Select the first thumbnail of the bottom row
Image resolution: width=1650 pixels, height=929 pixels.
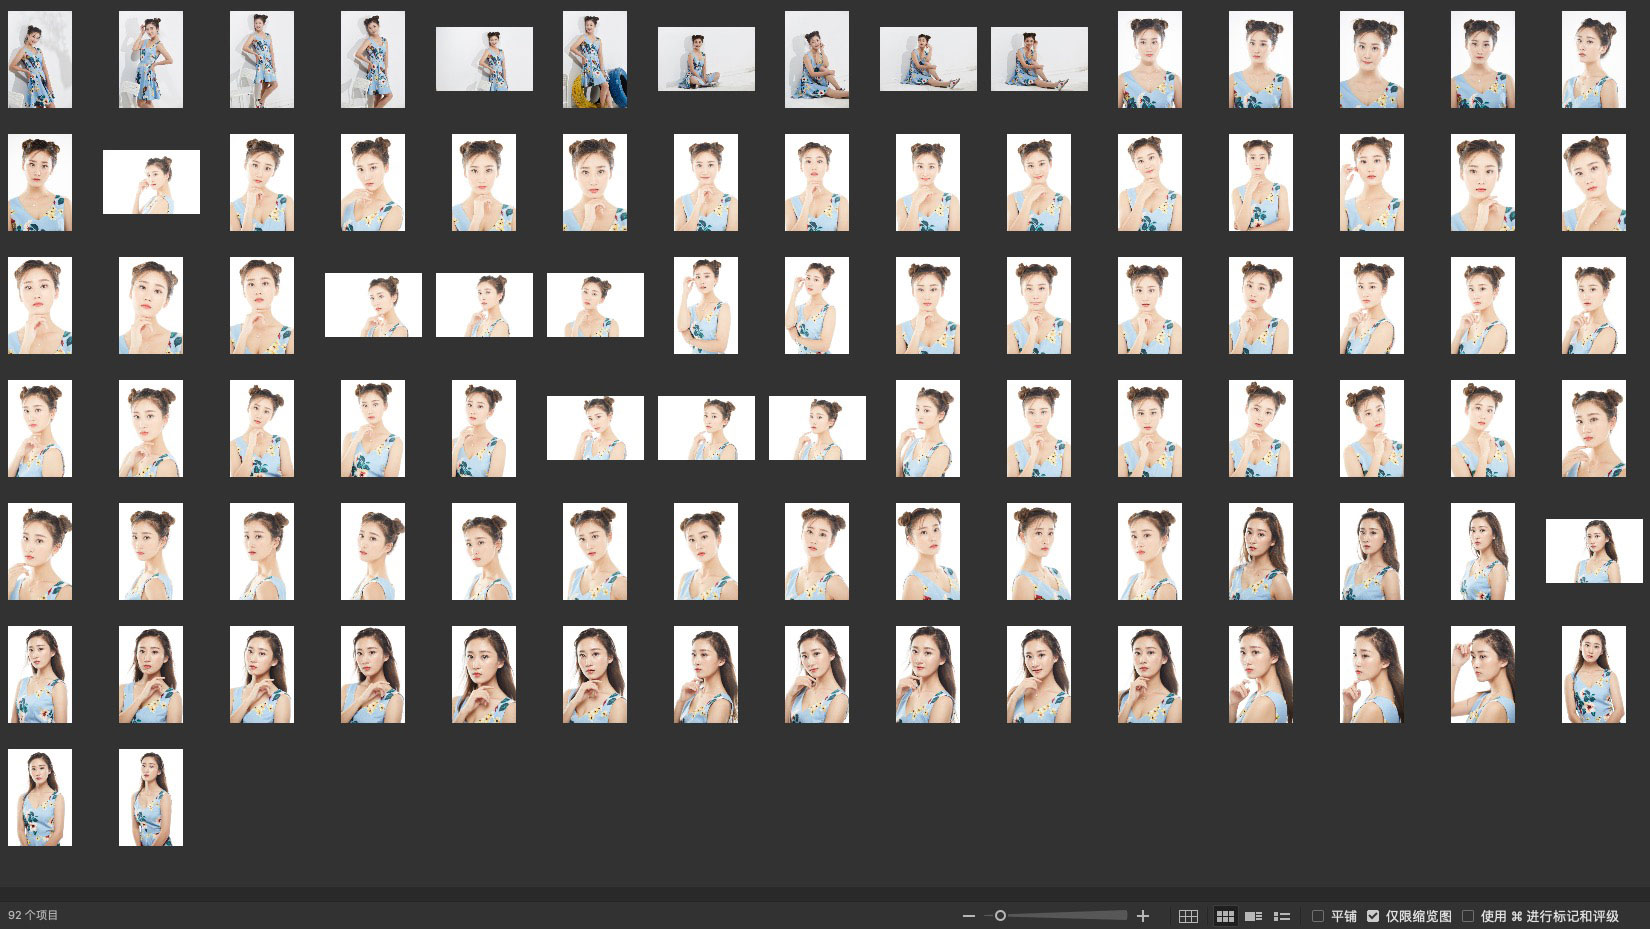pyautogui.click(x=40, y=797)
